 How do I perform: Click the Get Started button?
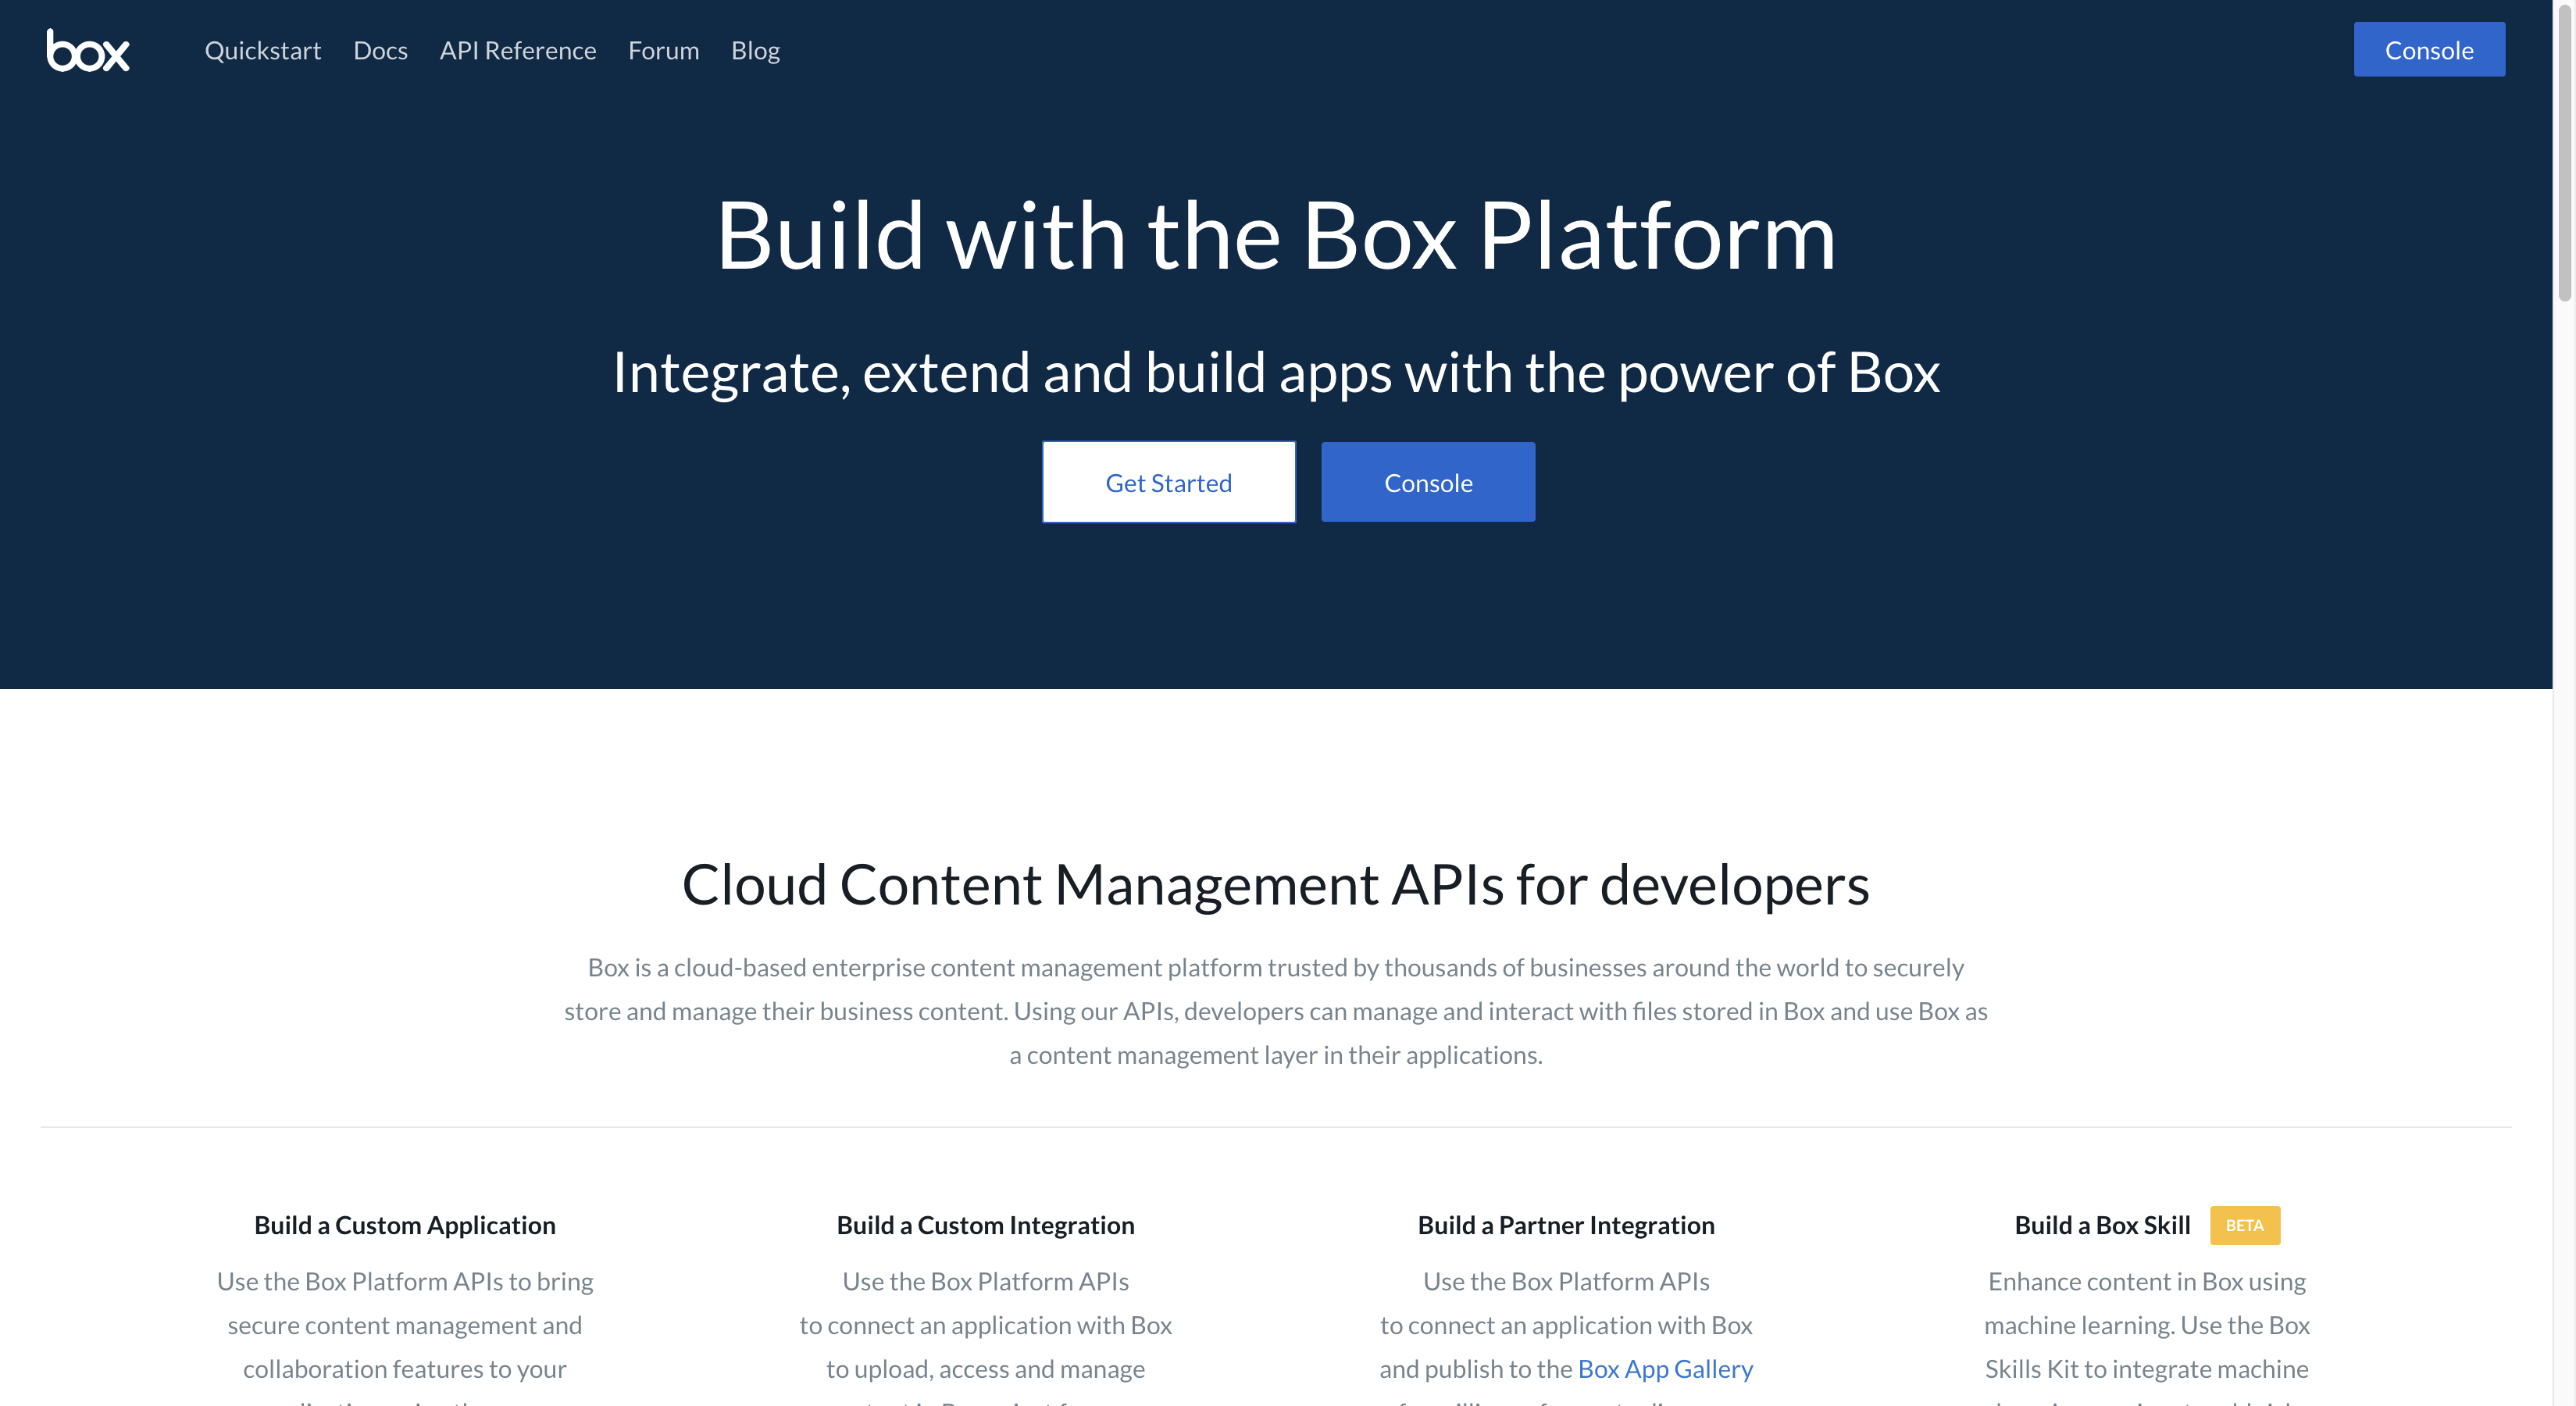pos(1169,482)
